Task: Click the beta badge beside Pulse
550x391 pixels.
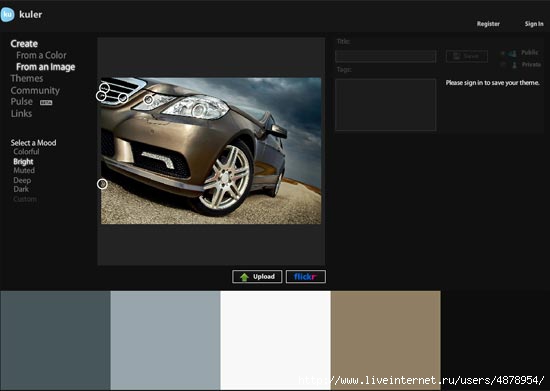Action: 46,103
